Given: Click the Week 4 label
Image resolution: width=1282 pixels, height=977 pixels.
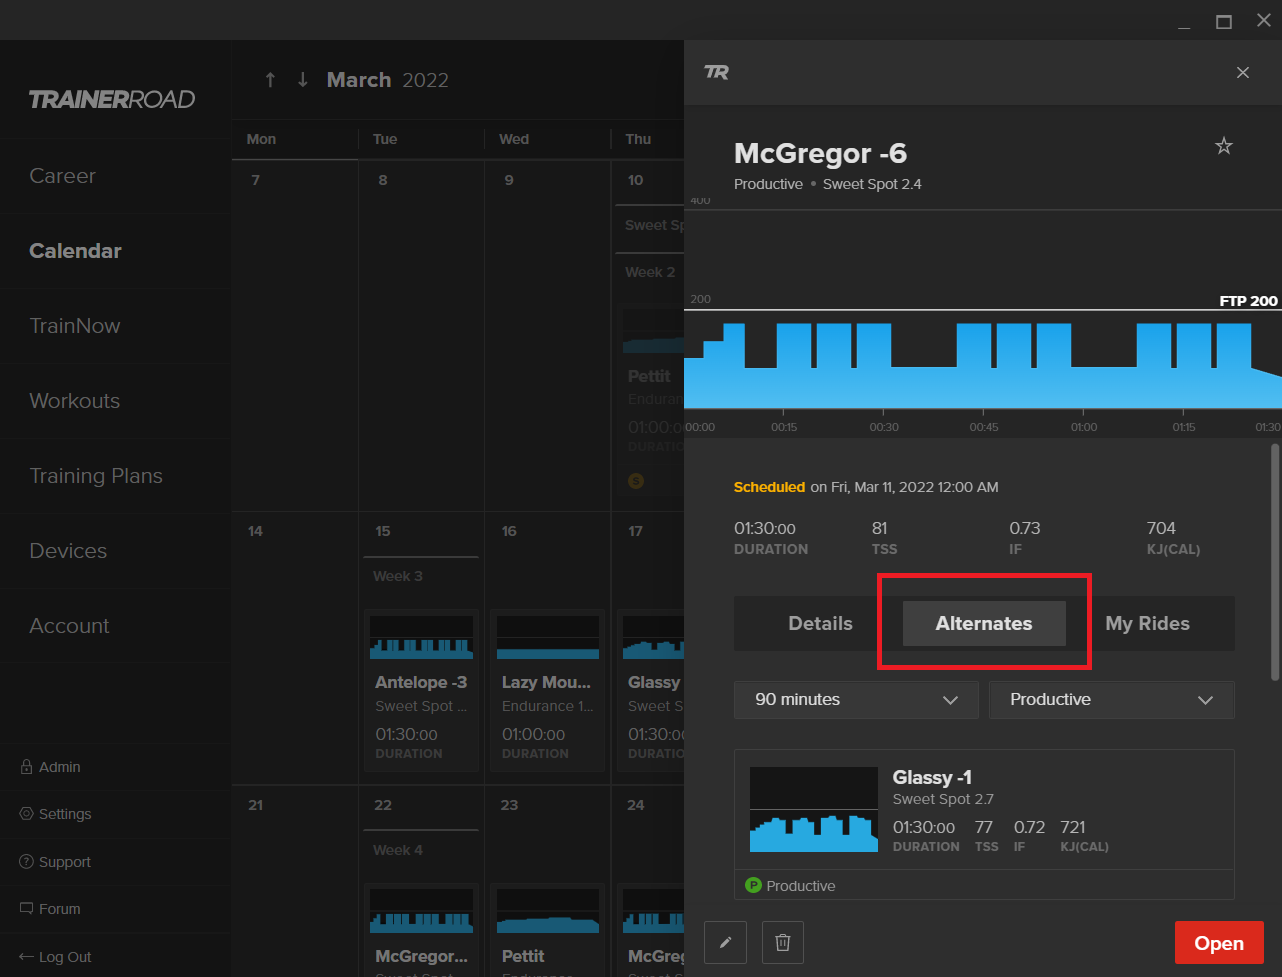Looking at the screenshot, I should pos(398,850).
